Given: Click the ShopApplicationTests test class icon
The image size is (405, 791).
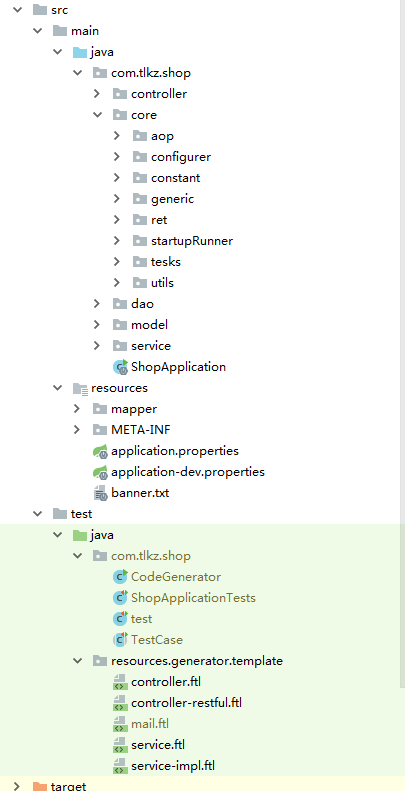Looking at the screenshot, I should 120,598.
